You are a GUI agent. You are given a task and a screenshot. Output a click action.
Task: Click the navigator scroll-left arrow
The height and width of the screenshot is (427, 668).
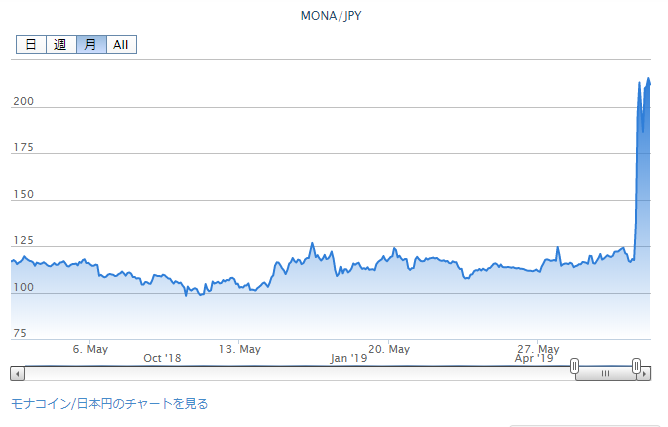point(17,374)
